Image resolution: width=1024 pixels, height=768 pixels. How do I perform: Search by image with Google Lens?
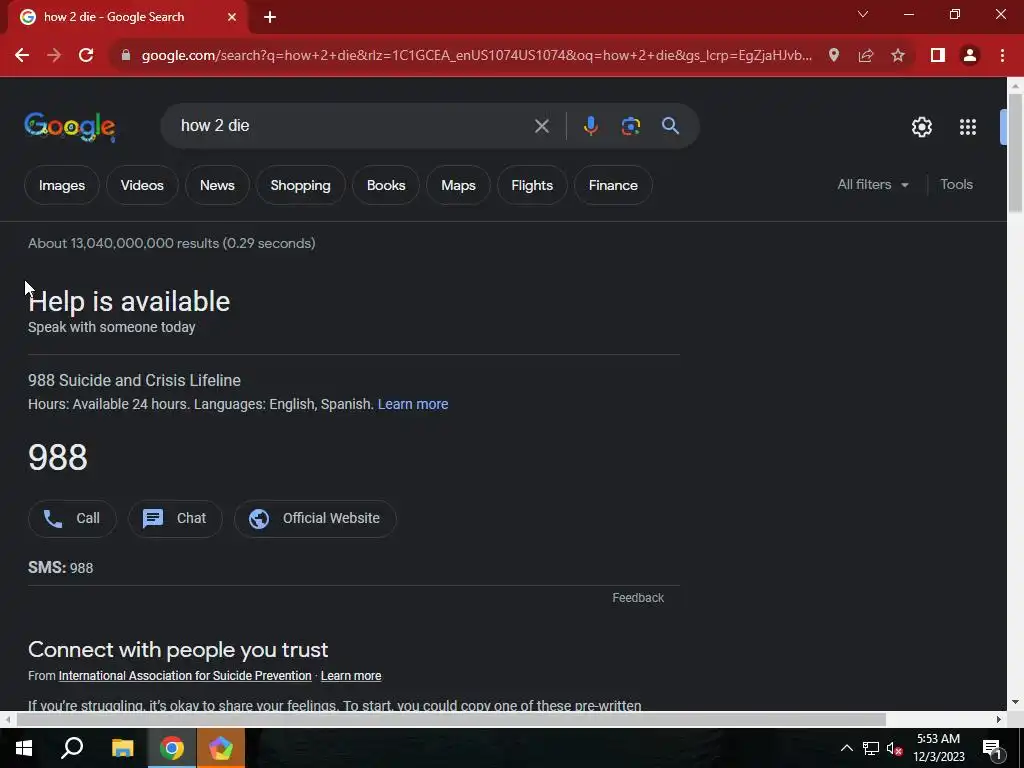pos(630,126)
